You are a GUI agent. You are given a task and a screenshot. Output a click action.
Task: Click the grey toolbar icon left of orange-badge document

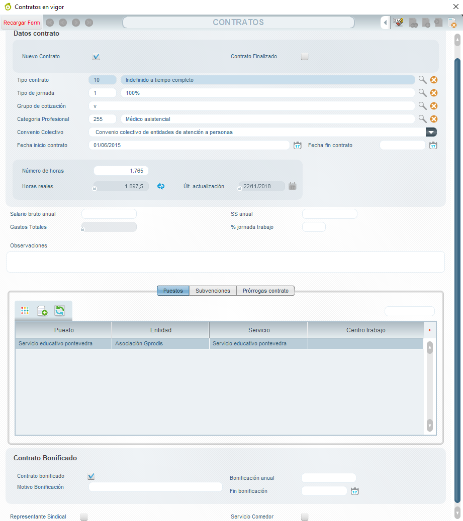pos(439,23)
